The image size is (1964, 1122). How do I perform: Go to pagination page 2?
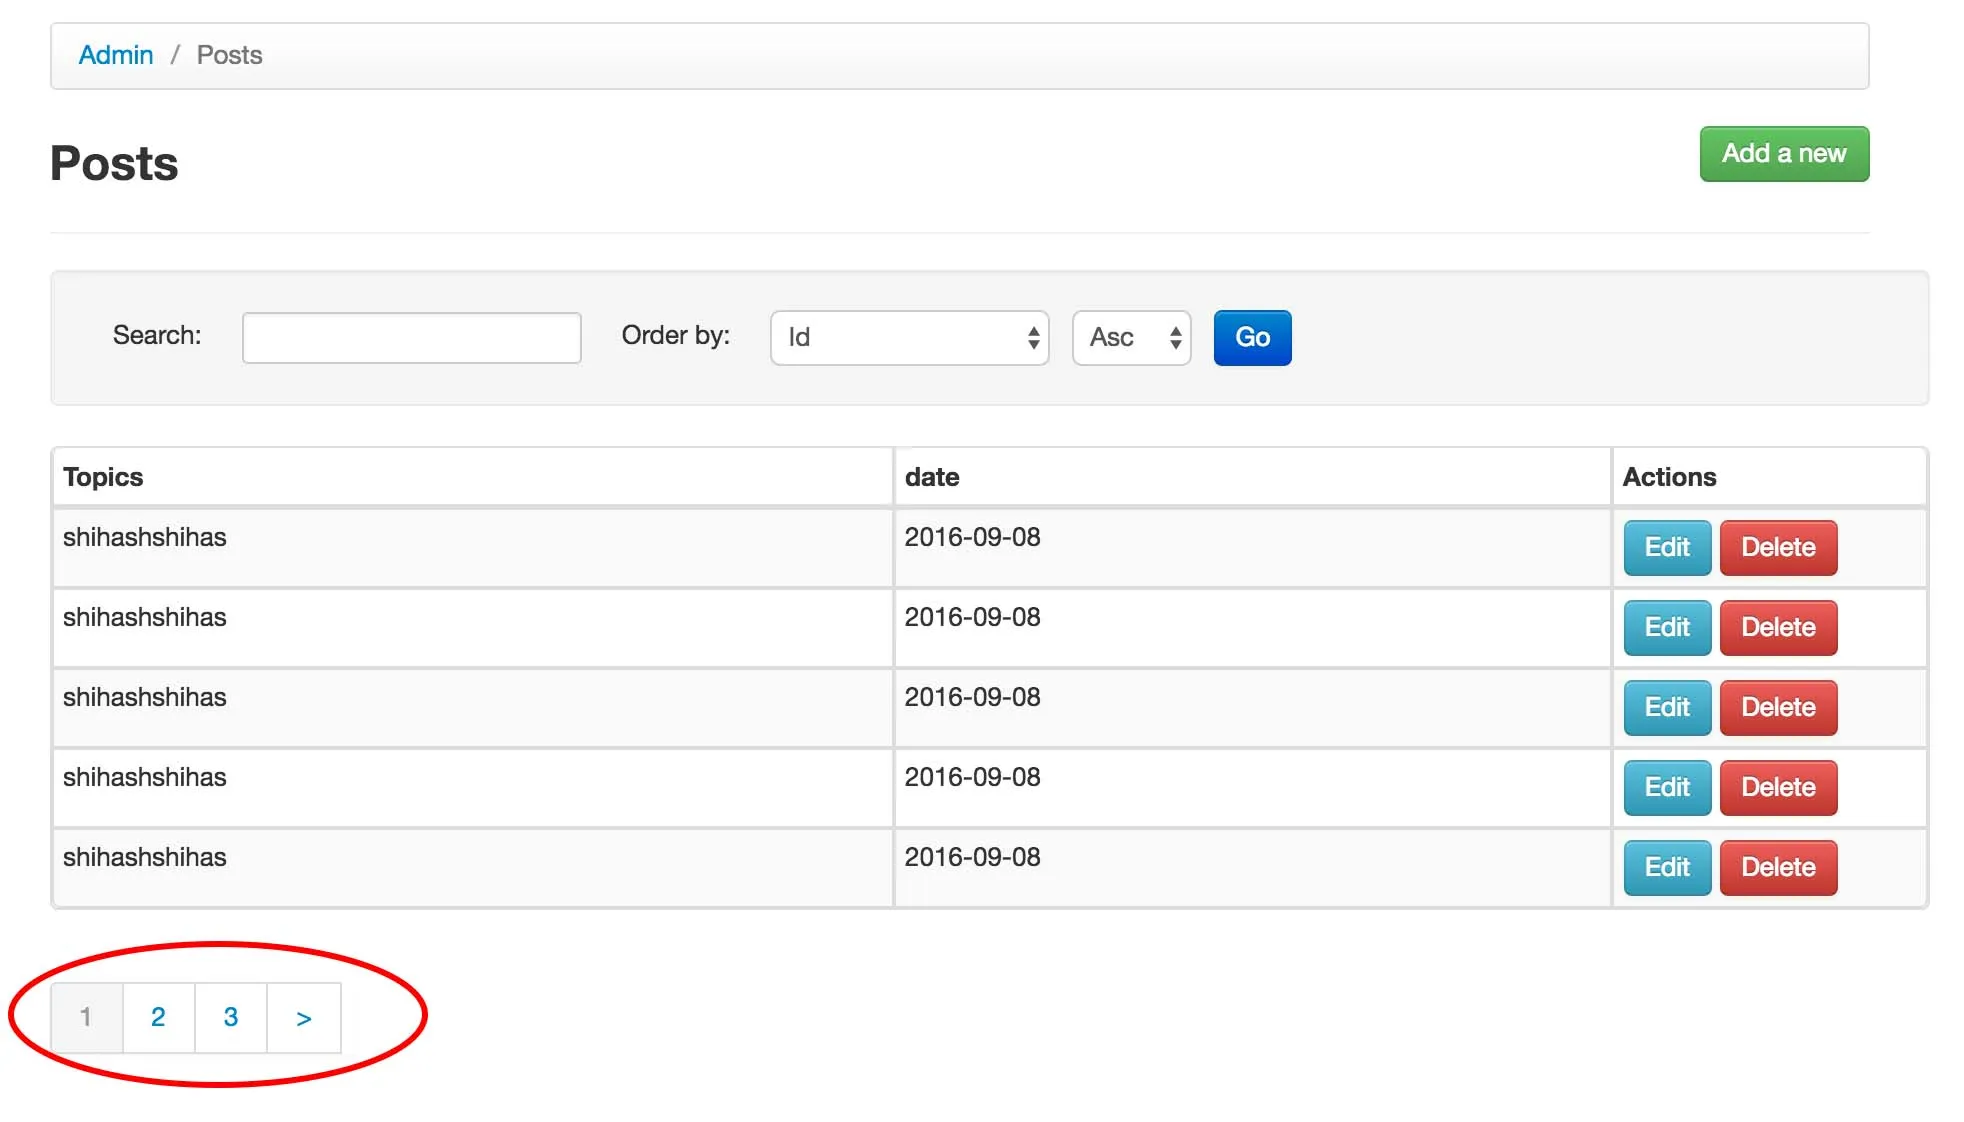[158, 1018]
